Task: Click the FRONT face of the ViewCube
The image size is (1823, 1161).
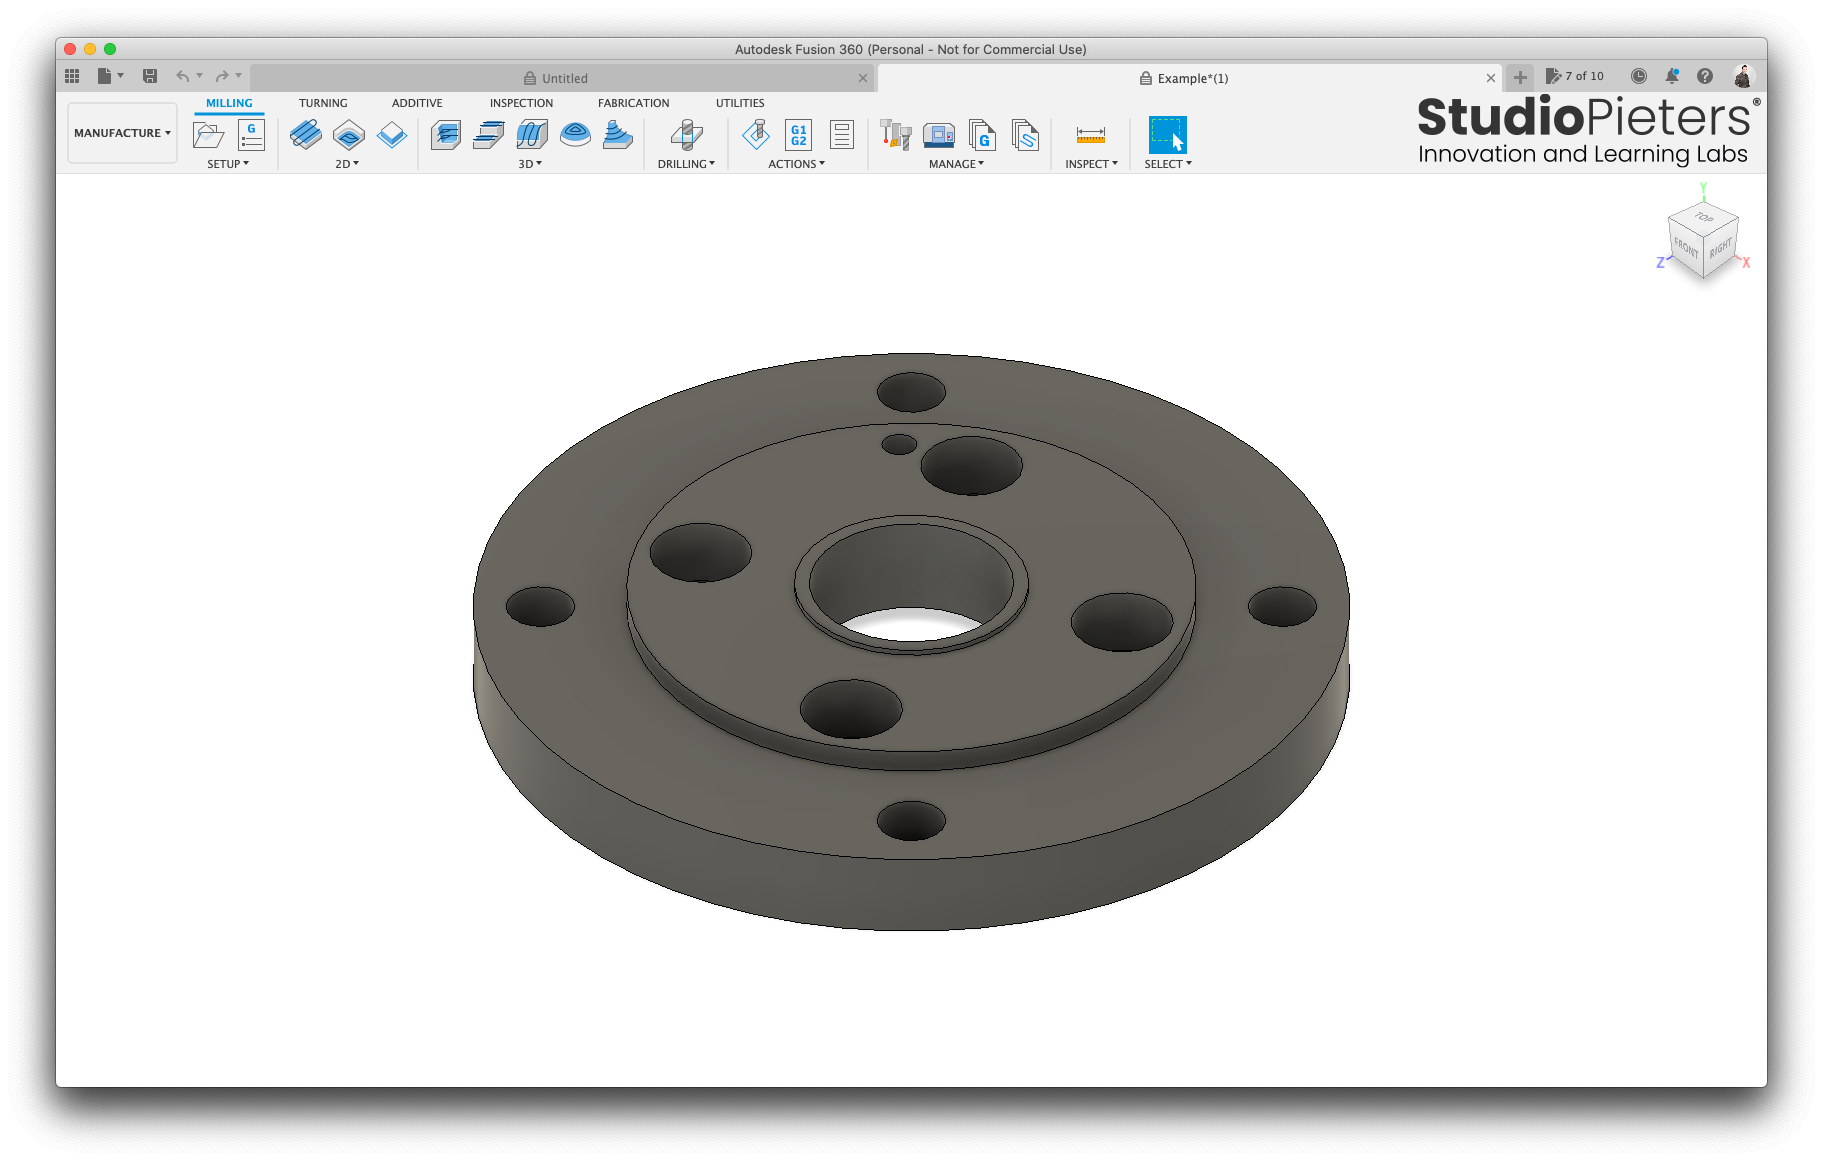Action: [1685, 247]
